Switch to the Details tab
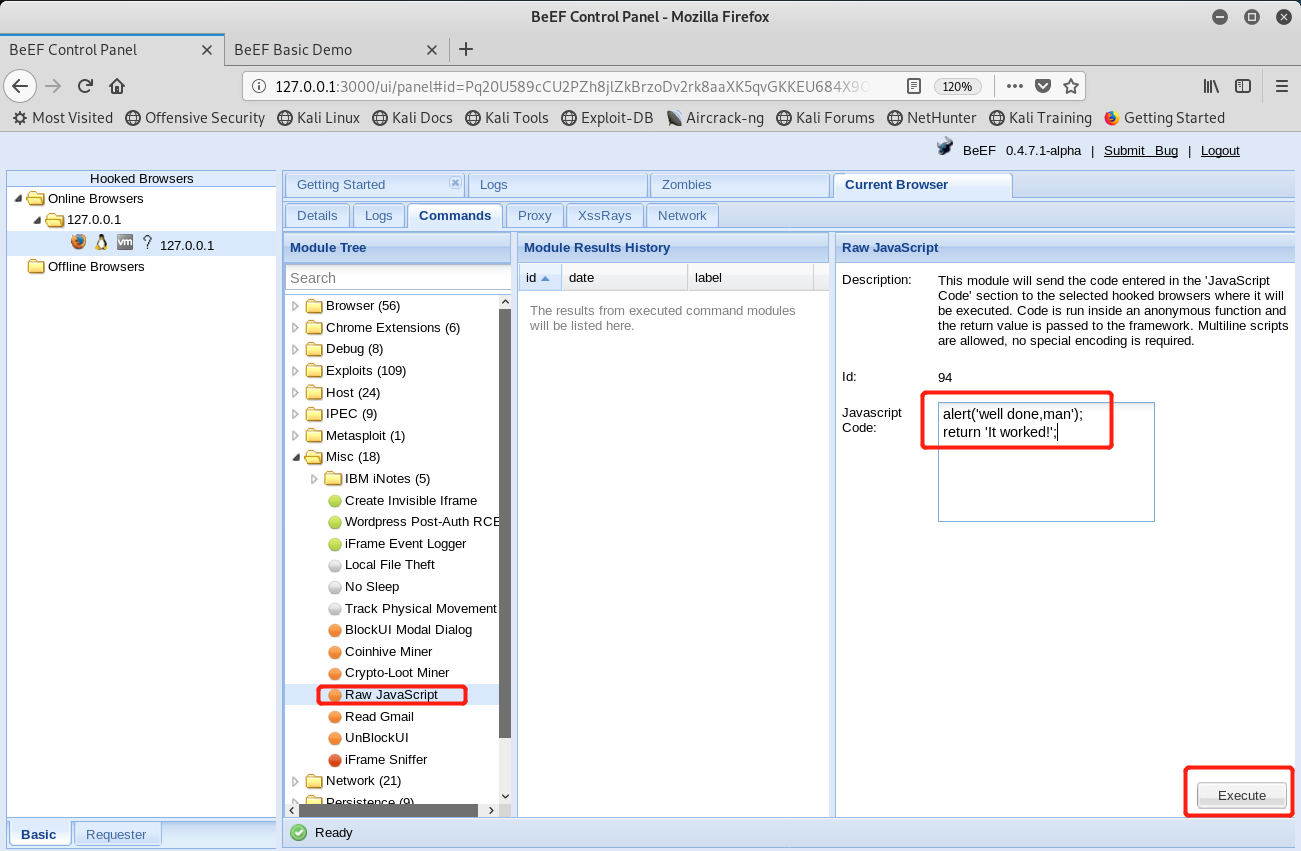The height and width of the screenshot is (851, 1301). pos(317,215)
